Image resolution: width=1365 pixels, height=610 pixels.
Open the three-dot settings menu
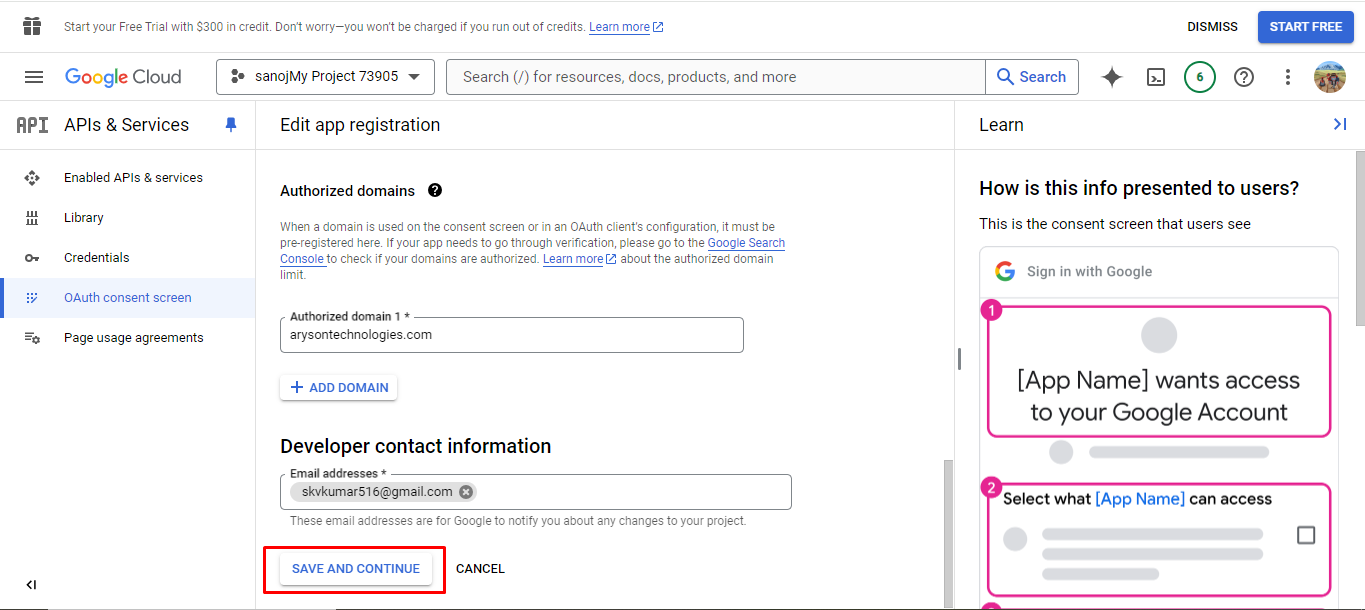point(1288,77)
